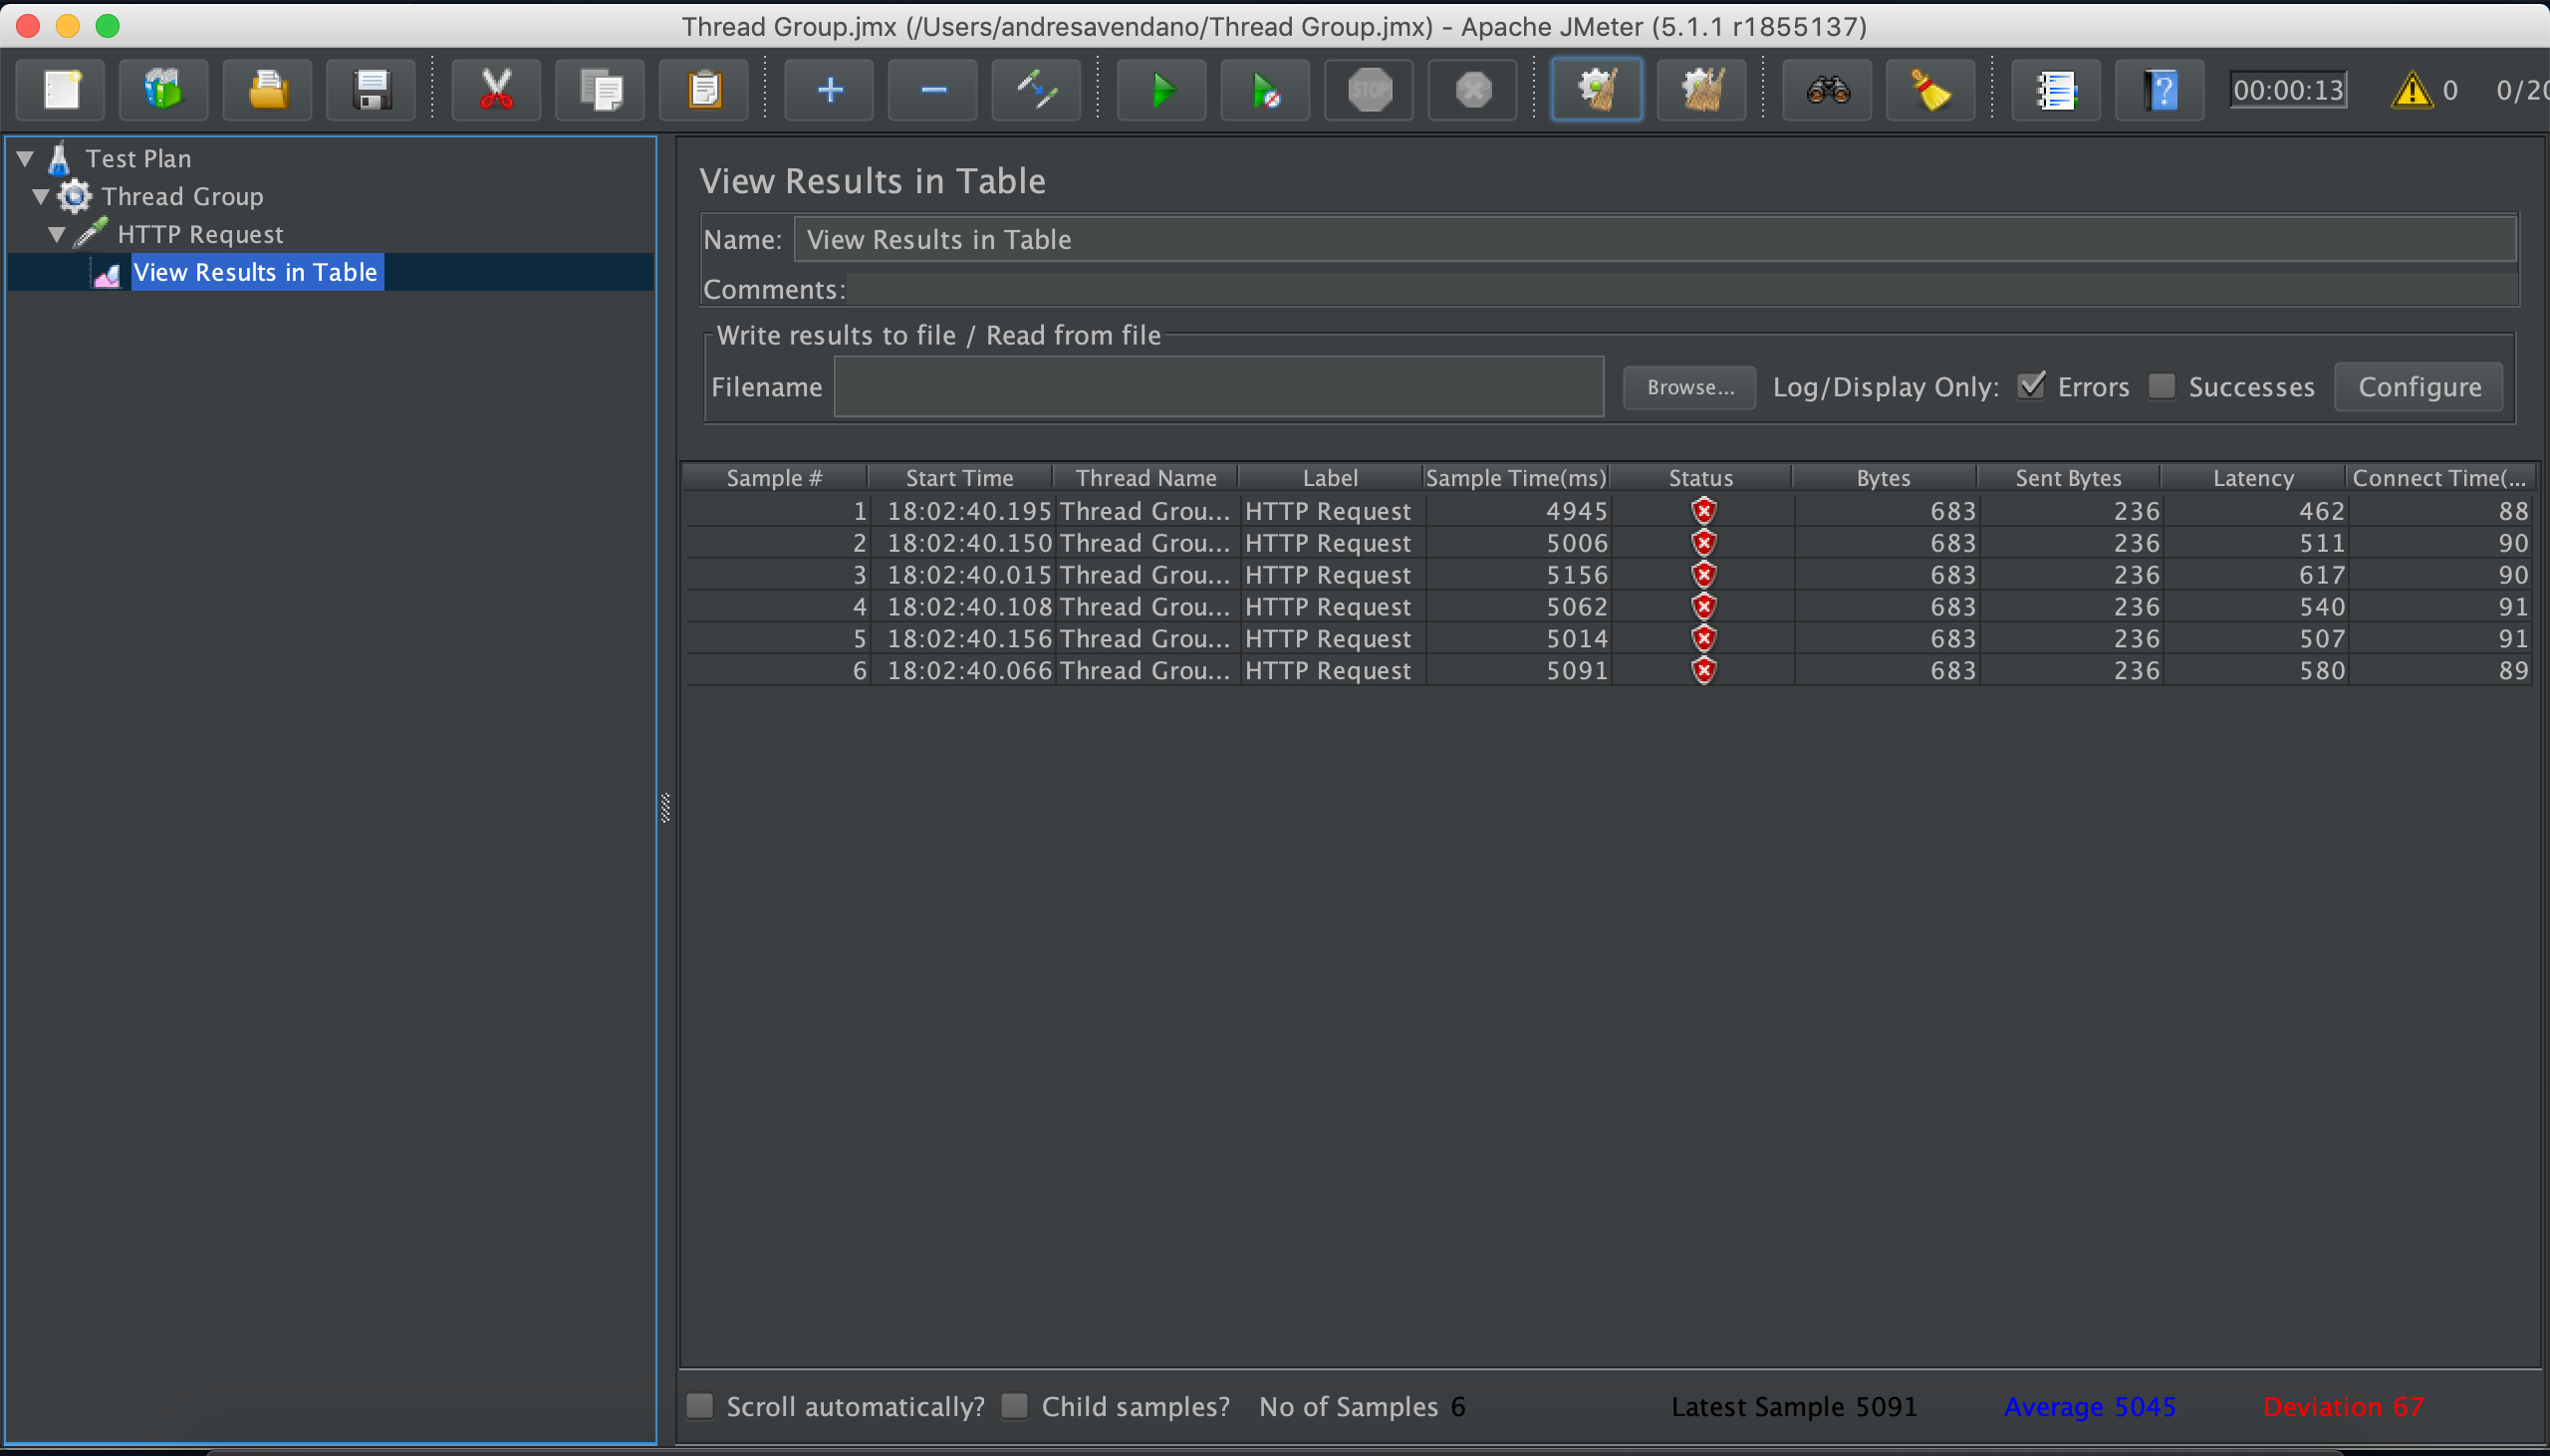The width and height of the screenshot is (2550, 1456).
Task: Click the function helper list icon
Action: (x=2056, y=90)
